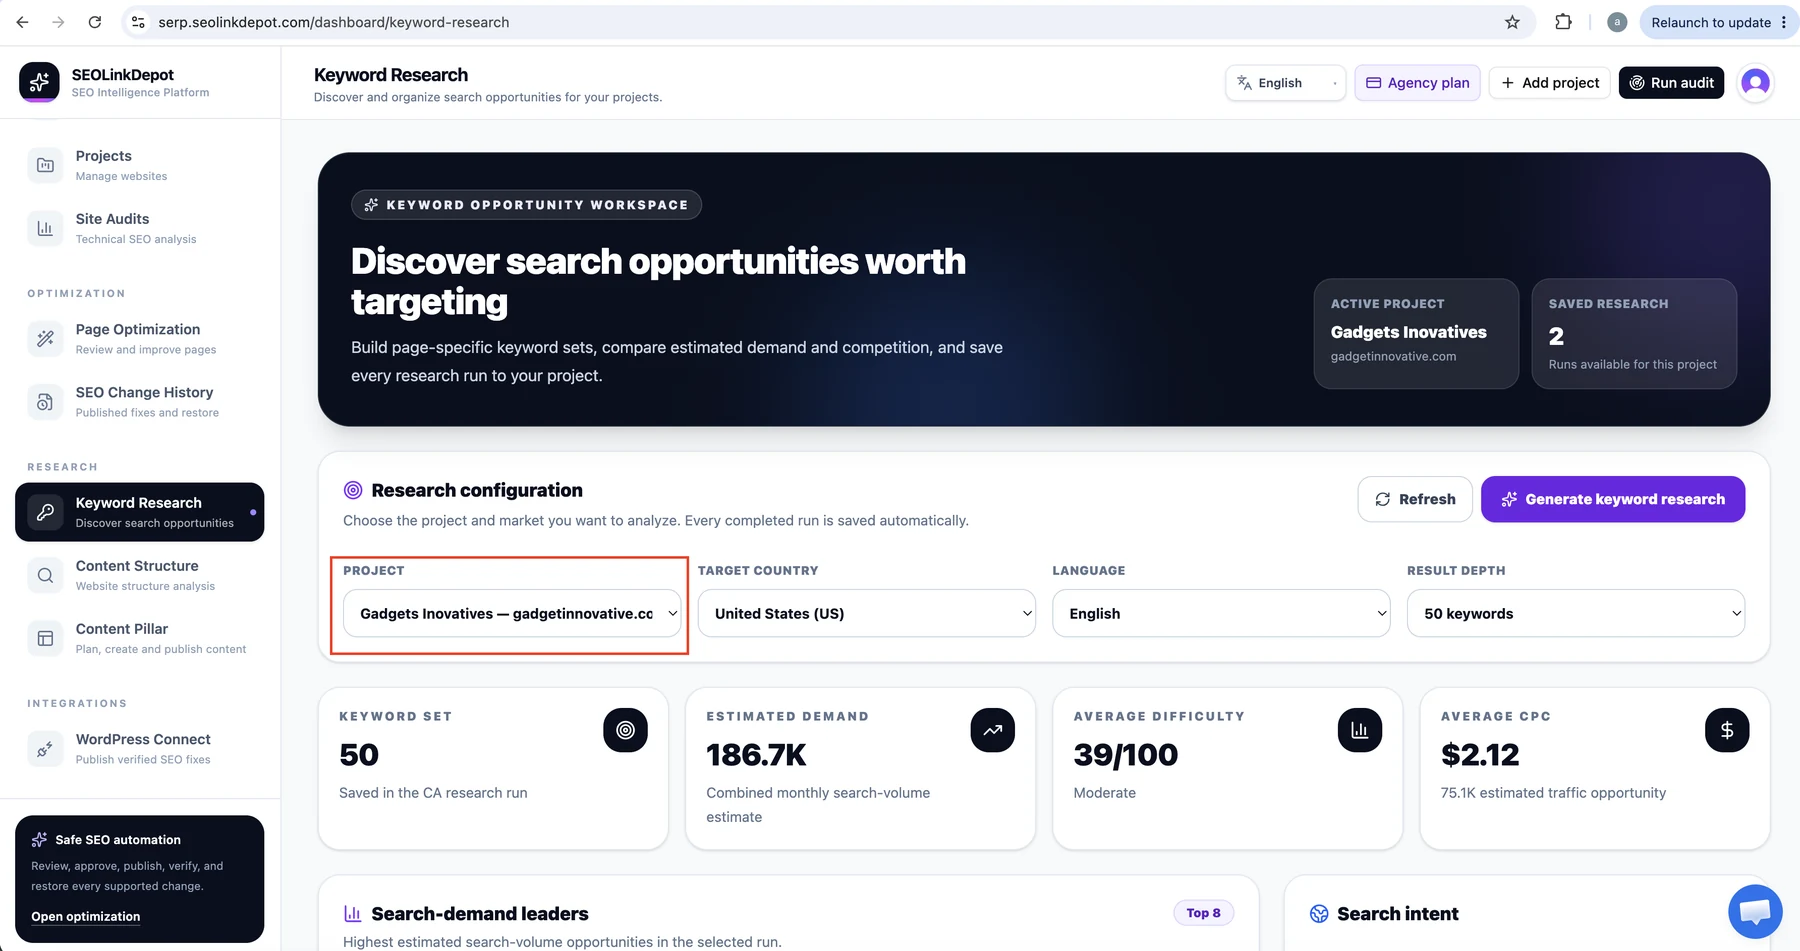
Task: Click the user profile avatar
Action: tap(1755, 82)
